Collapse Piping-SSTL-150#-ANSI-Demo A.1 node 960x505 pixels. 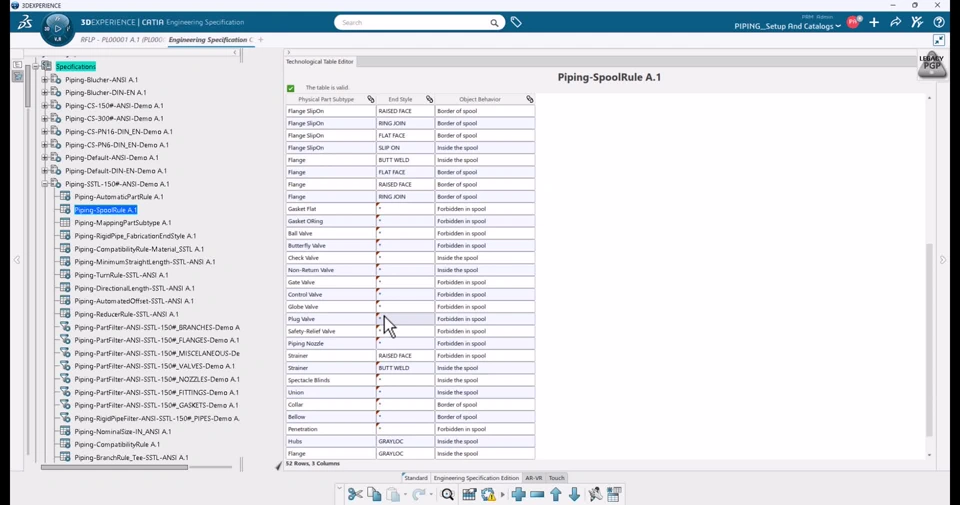pos(45,184)
